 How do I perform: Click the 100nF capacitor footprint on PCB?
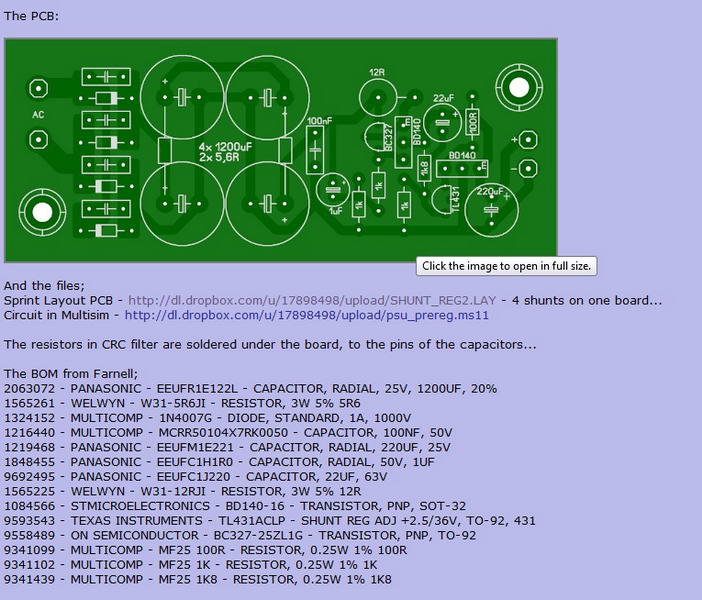[x=317, y=150]
